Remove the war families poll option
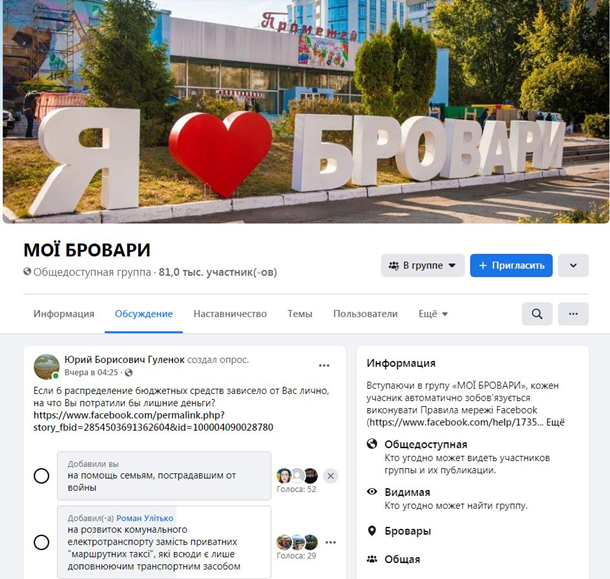610x579 pixels. [331, 475]
